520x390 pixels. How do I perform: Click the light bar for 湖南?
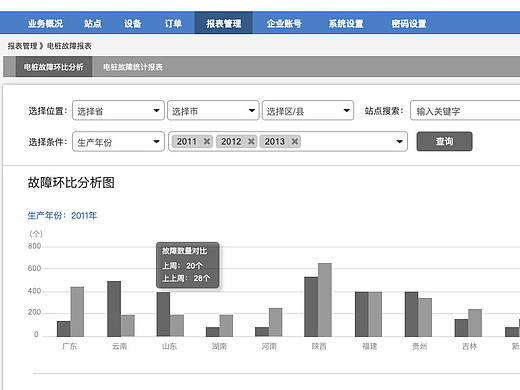pyautogui.click(x=226, y=326)
